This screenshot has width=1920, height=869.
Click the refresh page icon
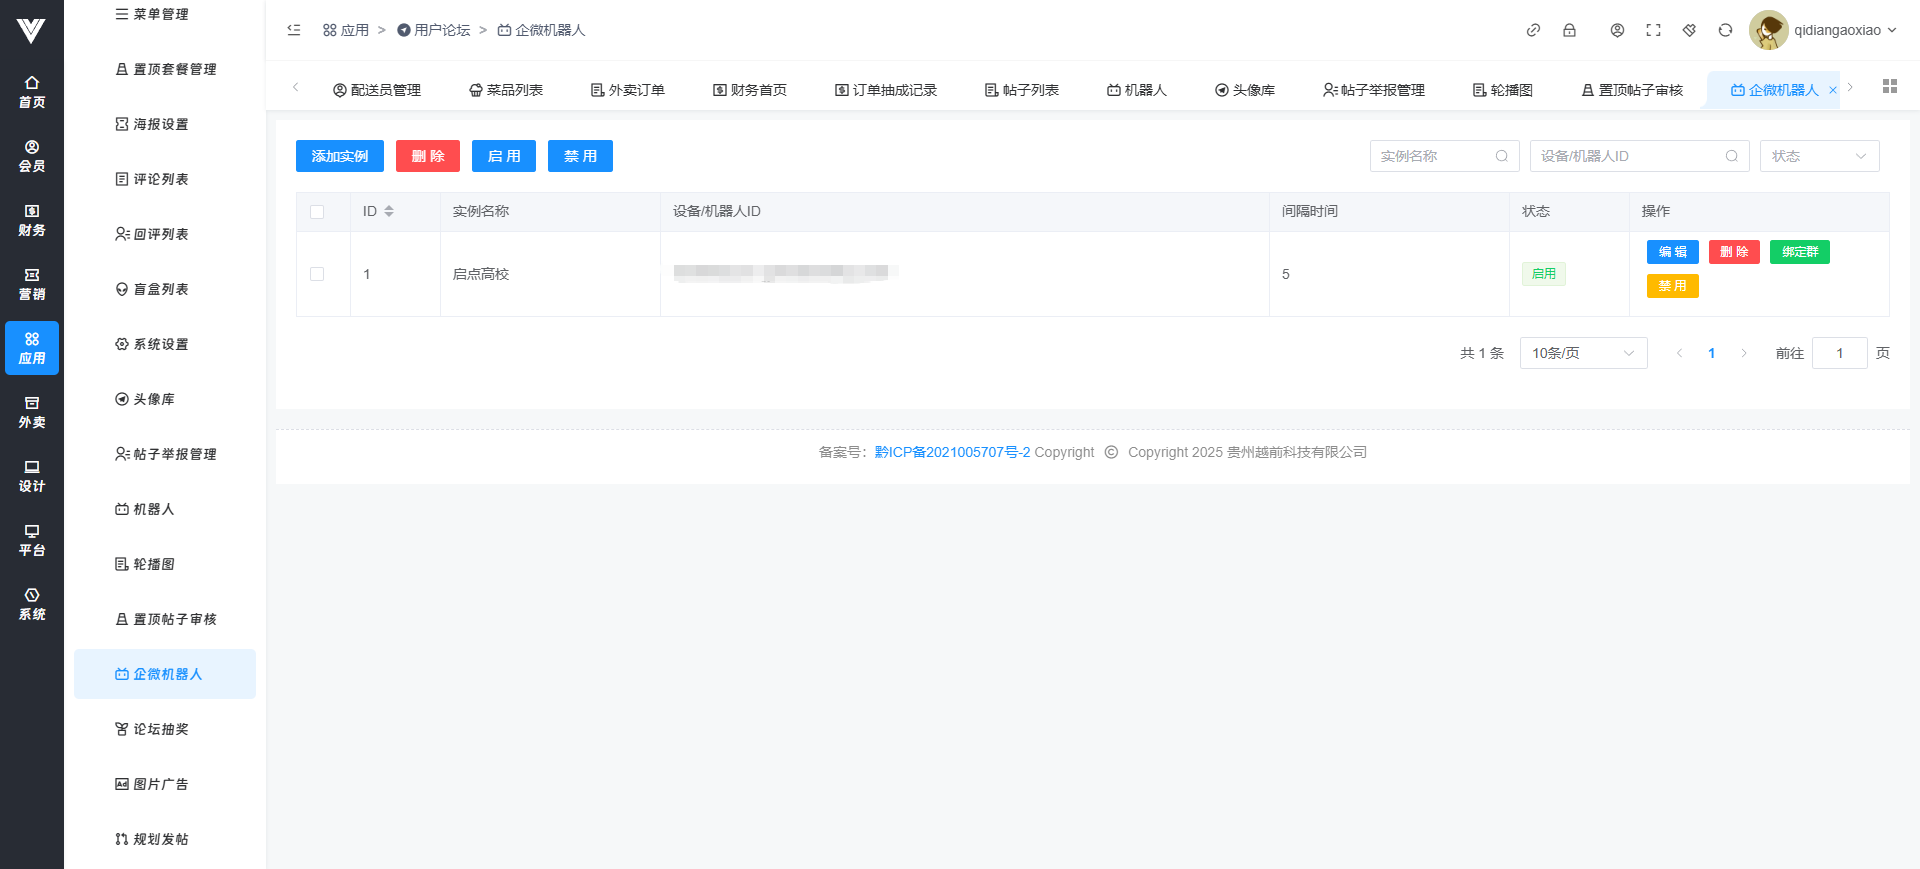click(x=1725, y=30)
